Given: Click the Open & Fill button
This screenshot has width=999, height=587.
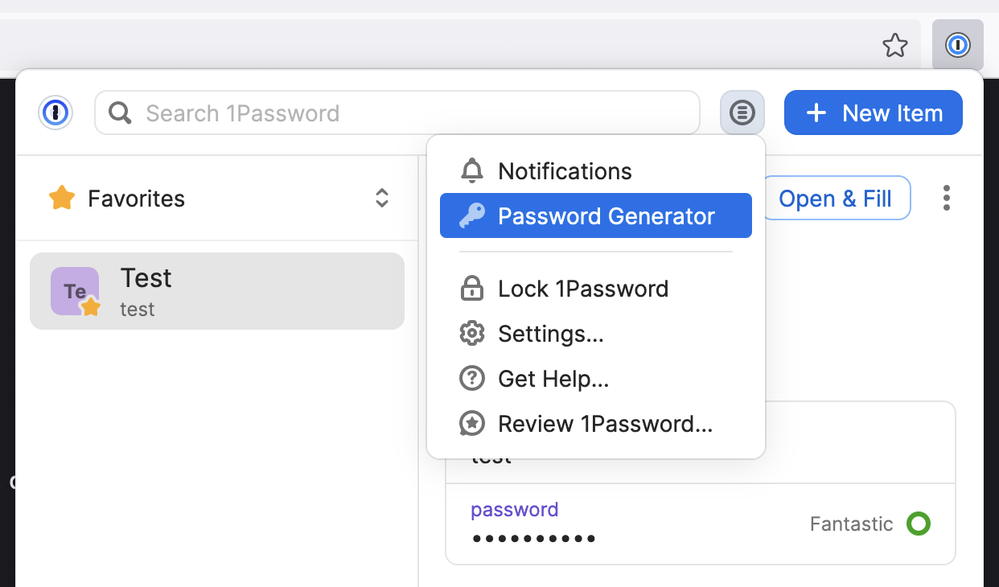Looking at the screenshot, I should pyautogui.click(x=835, y=198).
